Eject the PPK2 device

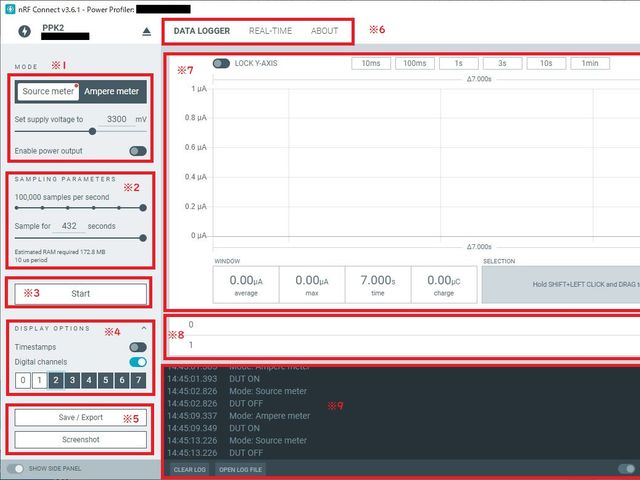(x=147, y=31)
